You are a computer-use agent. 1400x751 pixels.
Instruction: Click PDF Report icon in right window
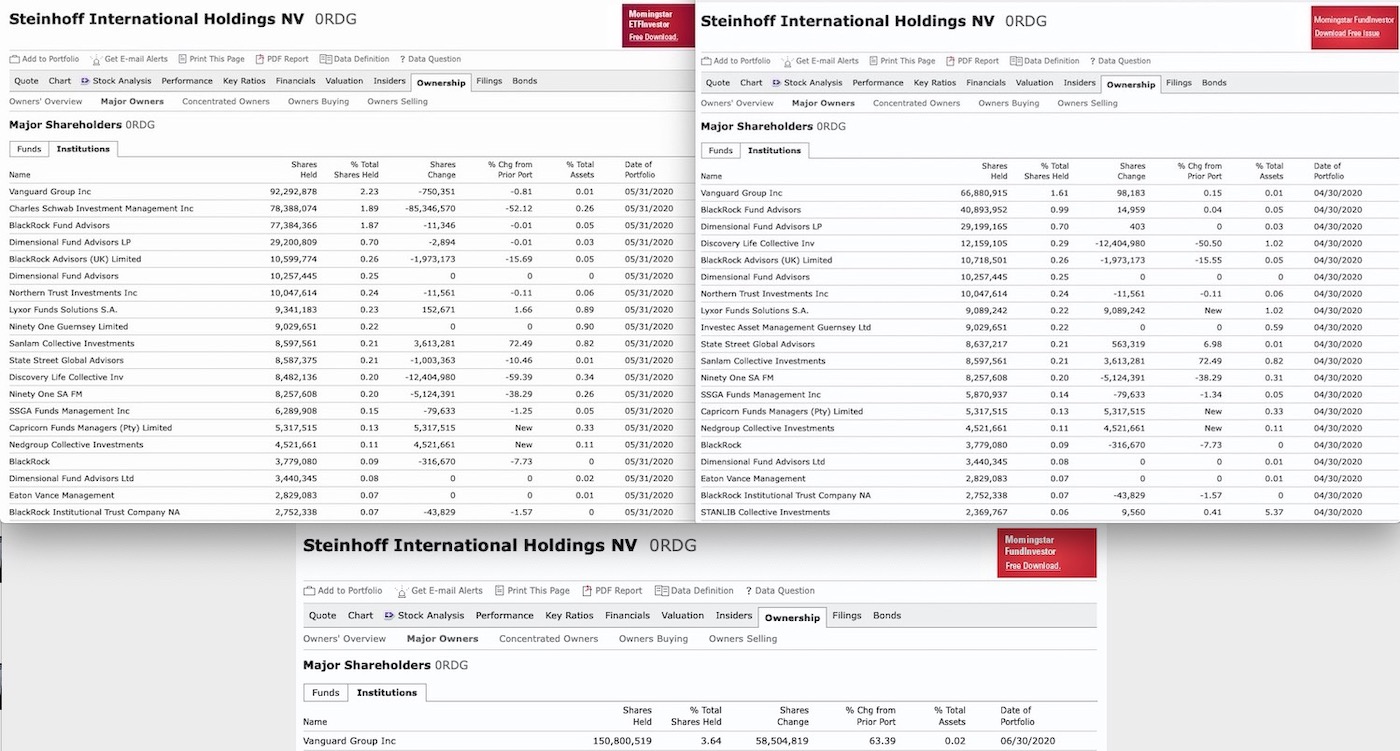coord(950,61)
